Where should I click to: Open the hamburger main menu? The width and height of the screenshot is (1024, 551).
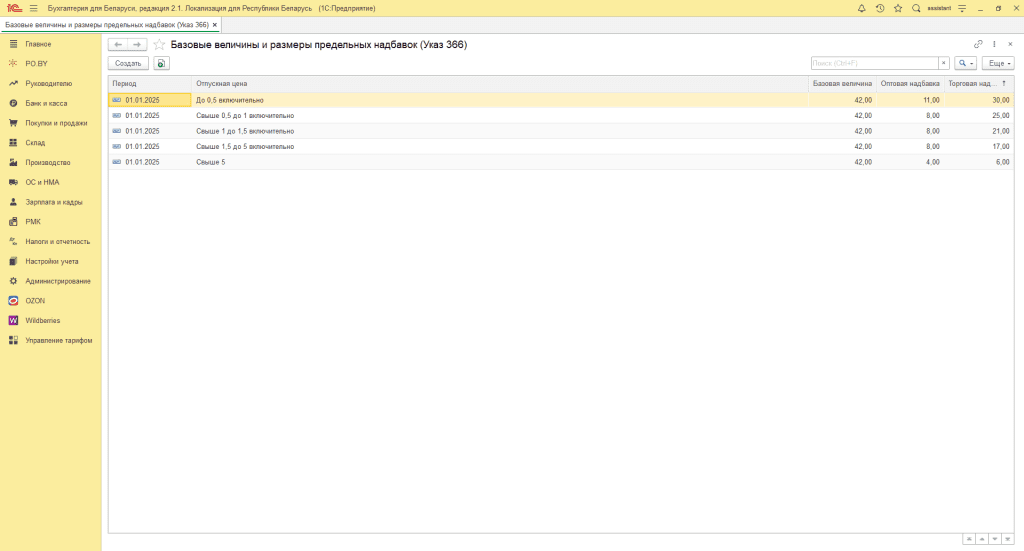(33, 8)
